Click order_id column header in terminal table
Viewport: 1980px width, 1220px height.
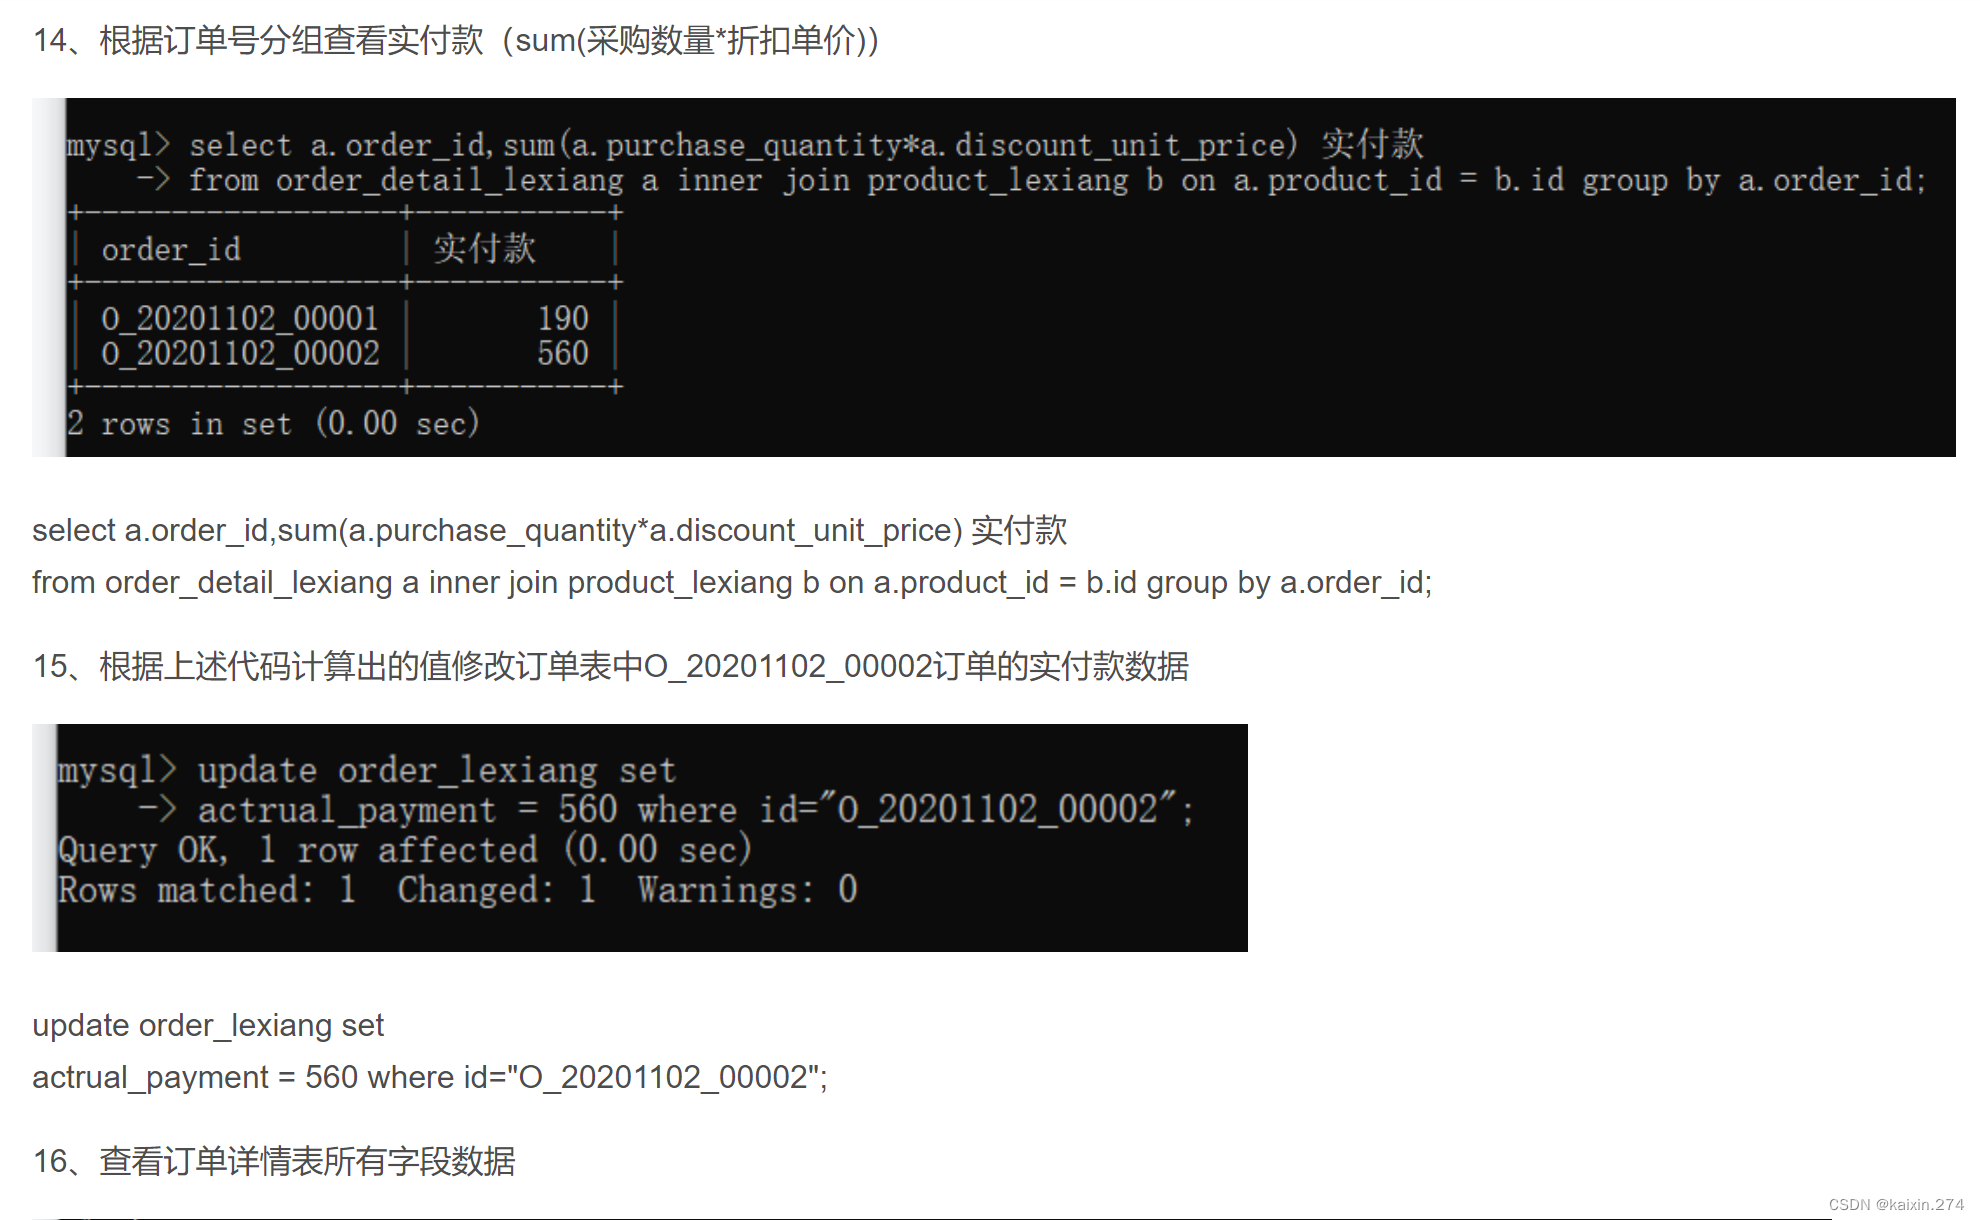coord(171,249)
